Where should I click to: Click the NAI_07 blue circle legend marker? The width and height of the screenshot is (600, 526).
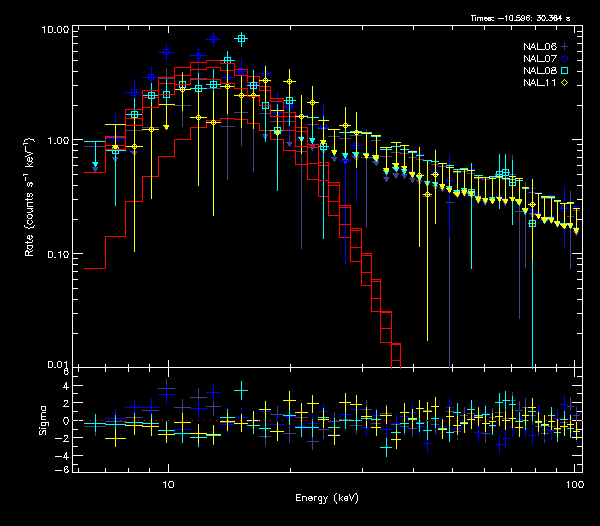(565, 59)
